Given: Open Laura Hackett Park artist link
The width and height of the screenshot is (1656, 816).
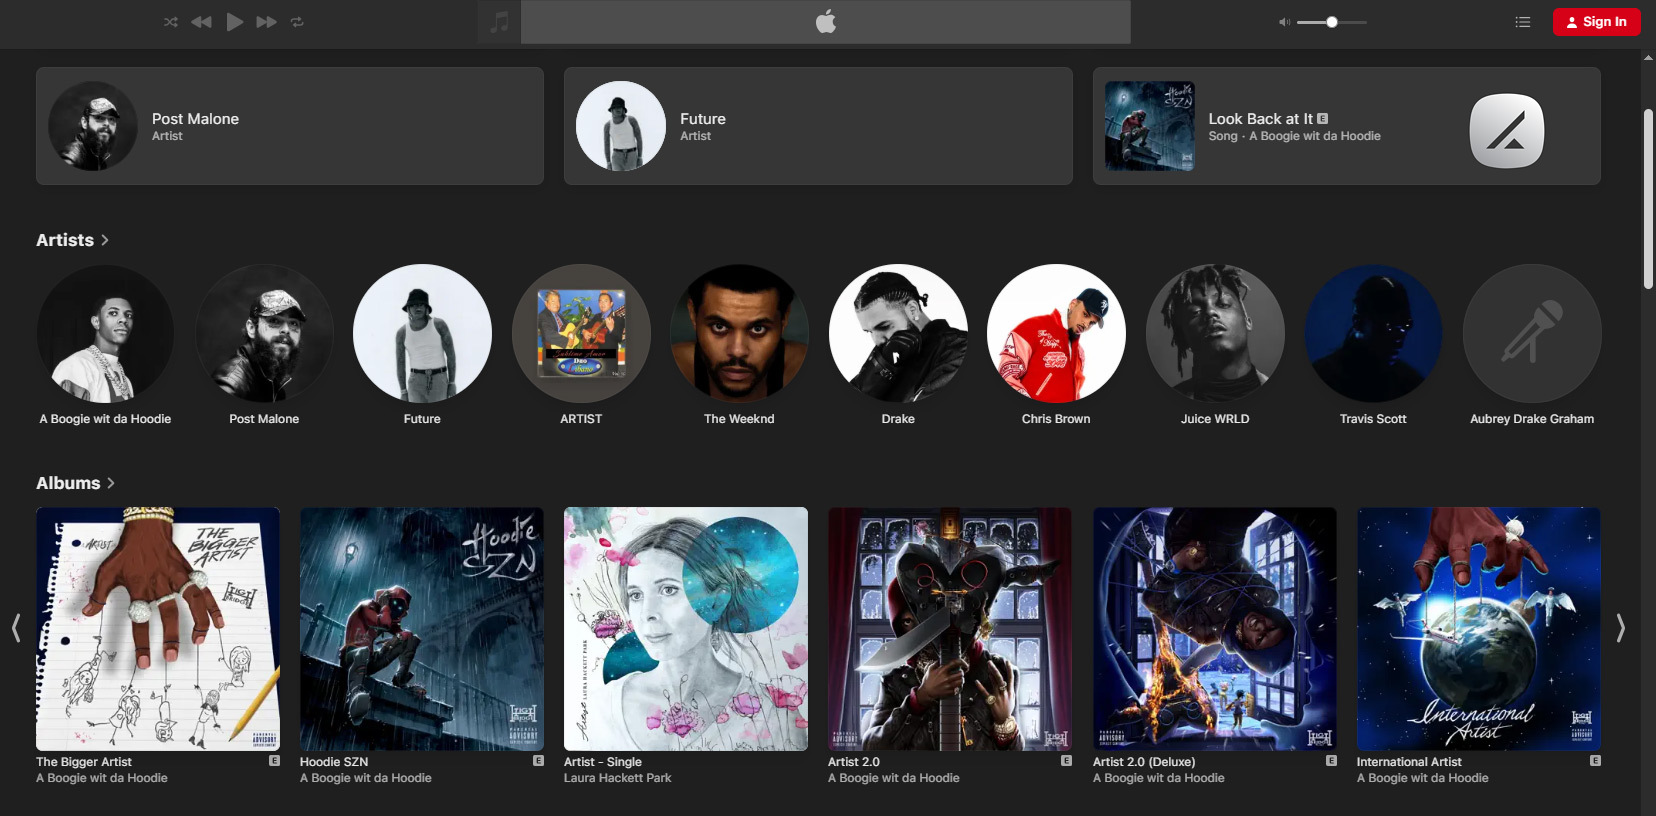Looking at the screenshot, I should 617,778.
